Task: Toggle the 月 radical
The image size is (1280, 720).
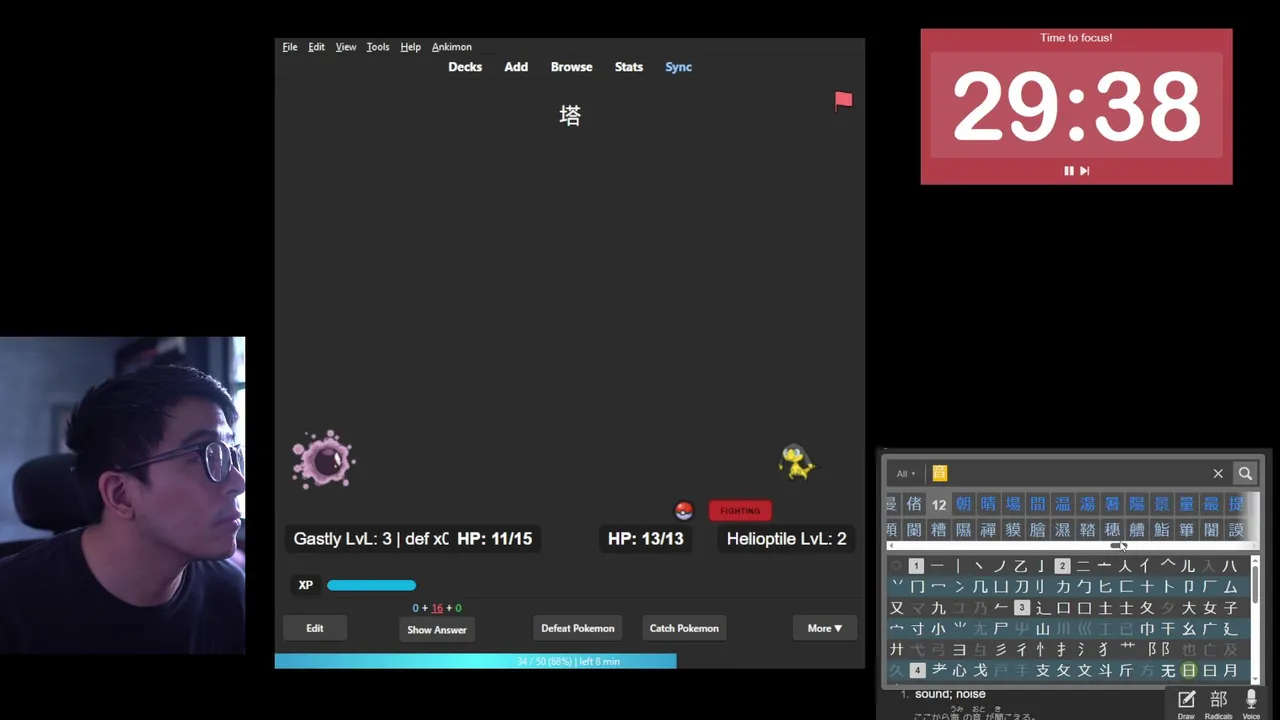Action: (1230, 671)
